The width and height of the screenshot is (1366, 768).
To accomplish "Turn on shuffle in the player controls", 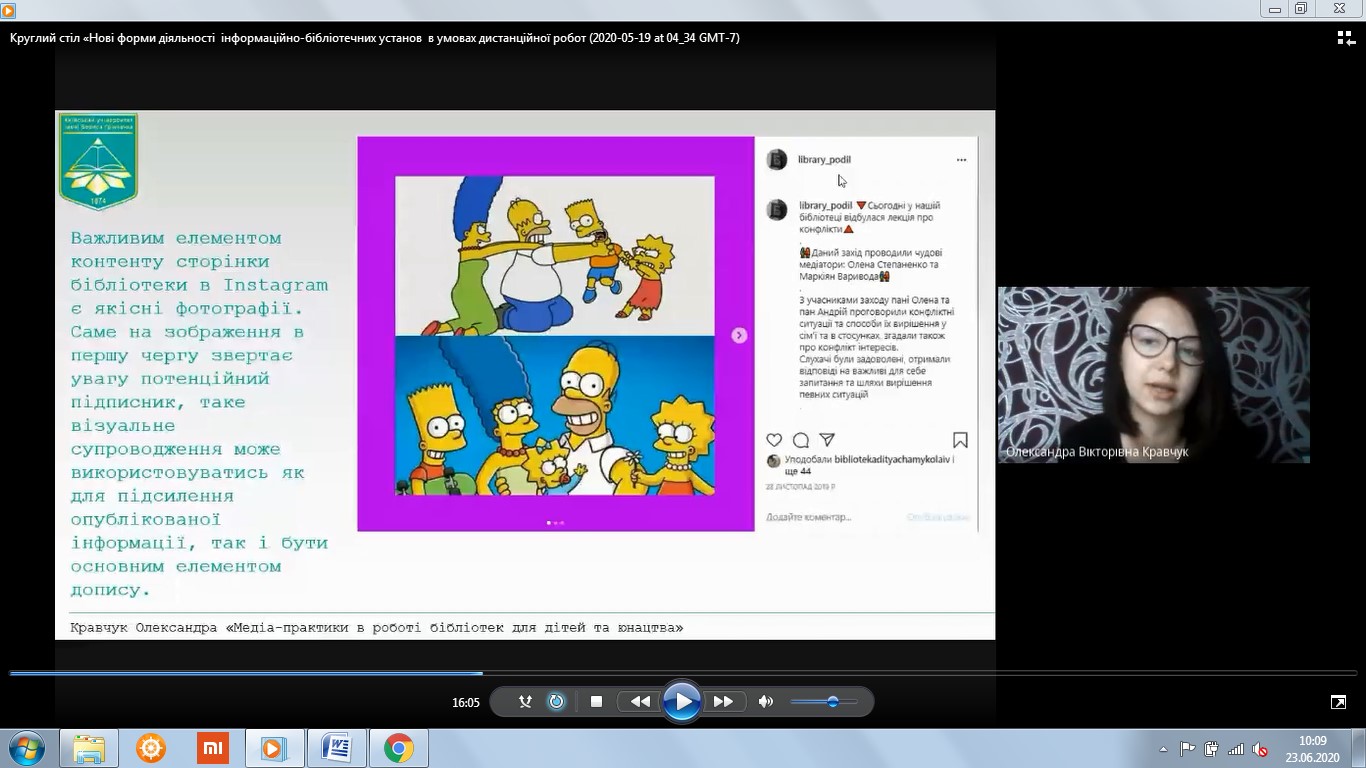I will click(525, 702).
